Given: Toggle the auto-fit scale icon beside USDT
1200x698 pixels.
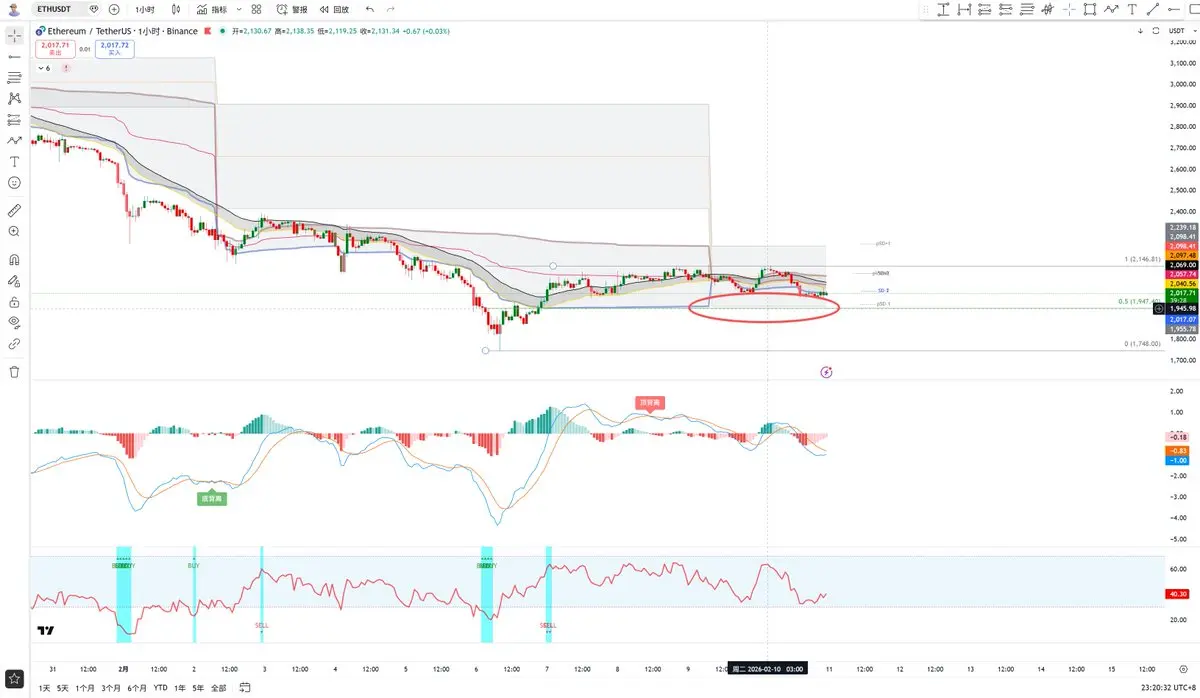Looking at the screenshot, I should click(1155, 31).
